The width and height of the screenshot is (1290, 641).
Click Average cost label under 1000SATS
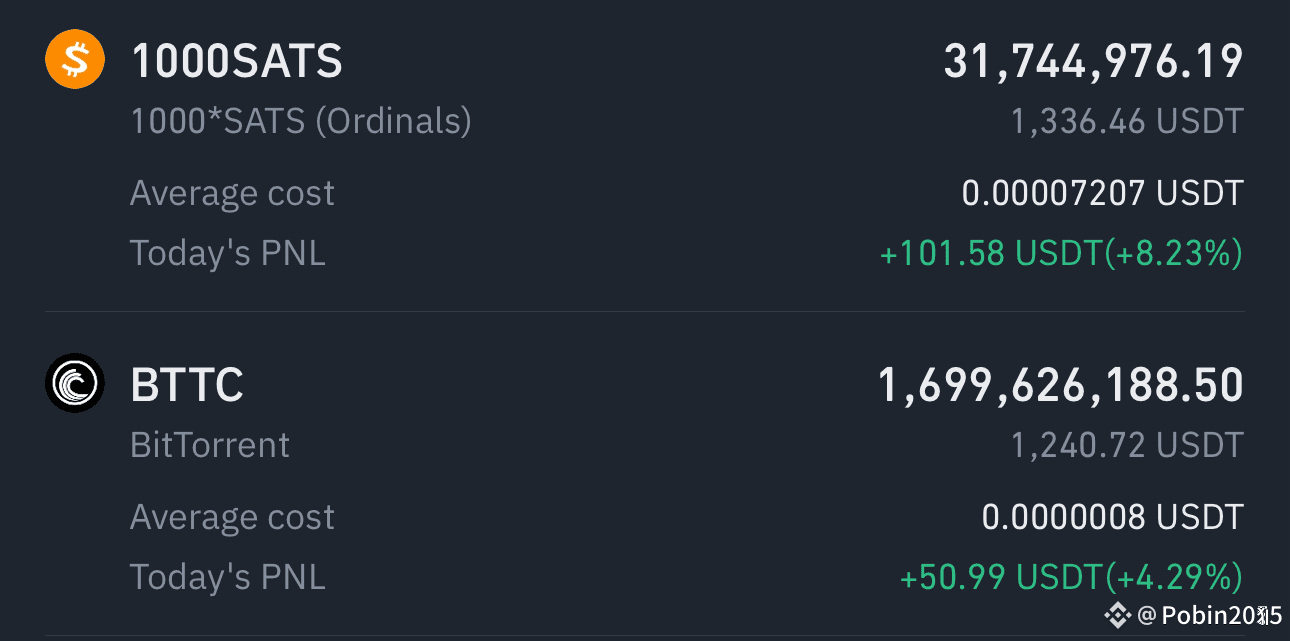[x=232, y=193]
